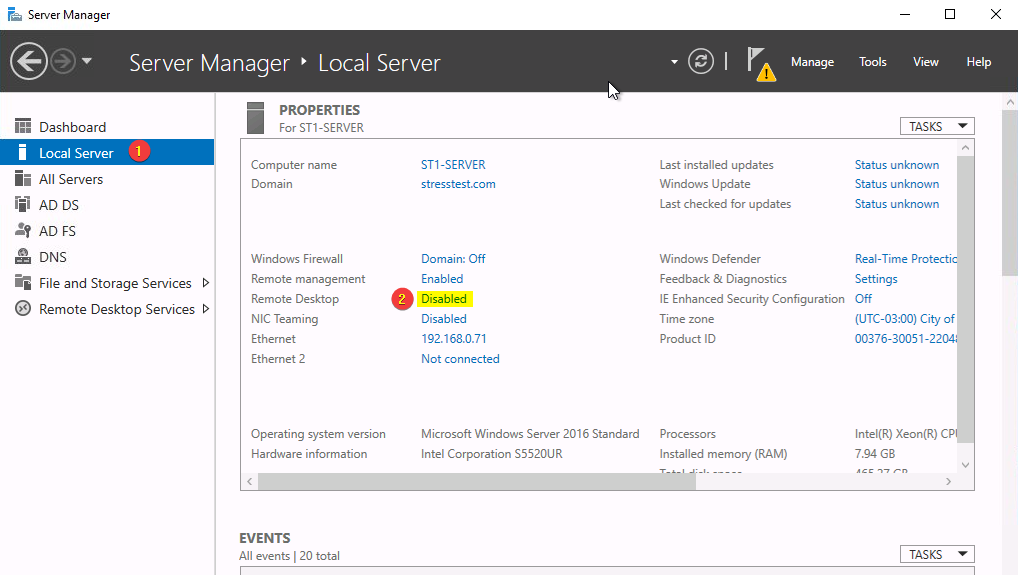This screenshot has height=575, width=1018.
Task: Expand Remote Desktop Services arrow
Action: (x=206, y=308)
